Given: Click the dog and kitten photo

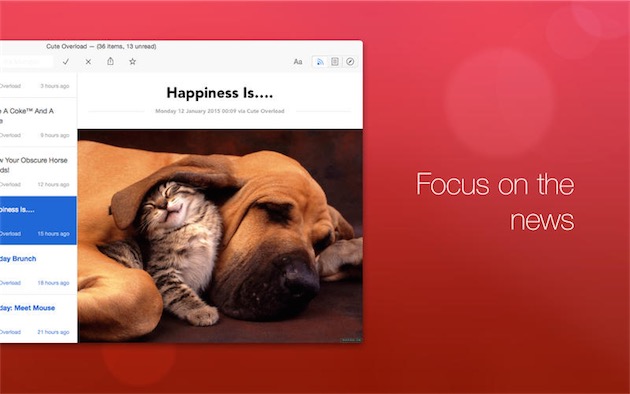Looking at the screenshot, I should pyautogui.click(x=220, y=236).
